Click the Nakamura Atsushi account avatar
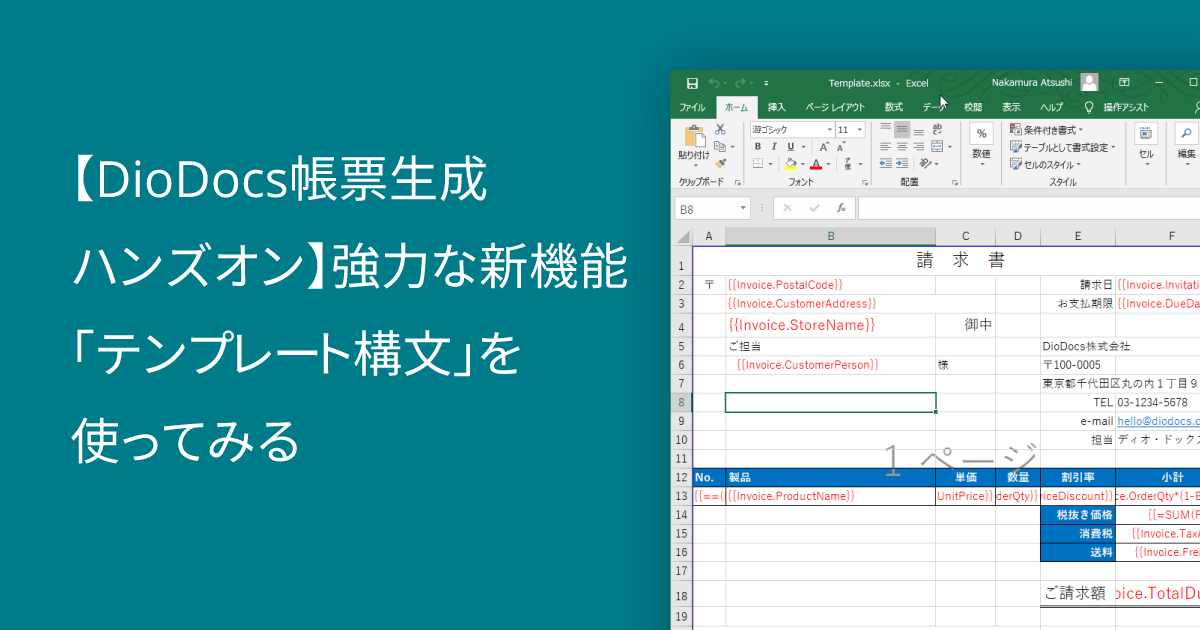 click(1090, 83)
